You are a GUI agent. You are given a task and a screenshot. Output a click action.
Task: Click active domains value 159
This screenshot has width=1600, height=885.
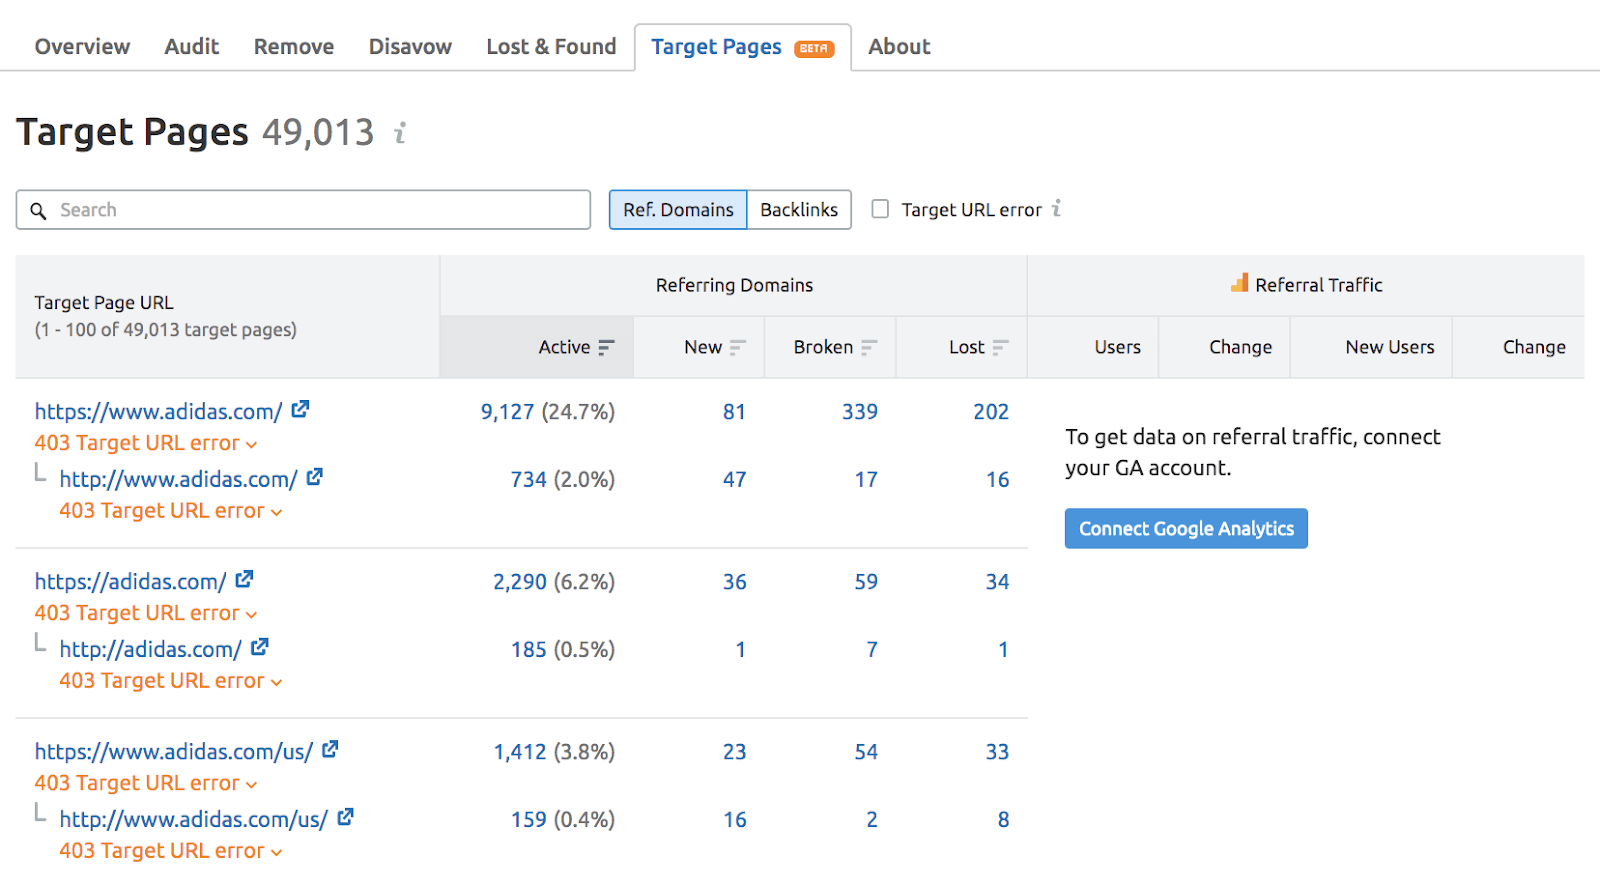tap(528, 820)
